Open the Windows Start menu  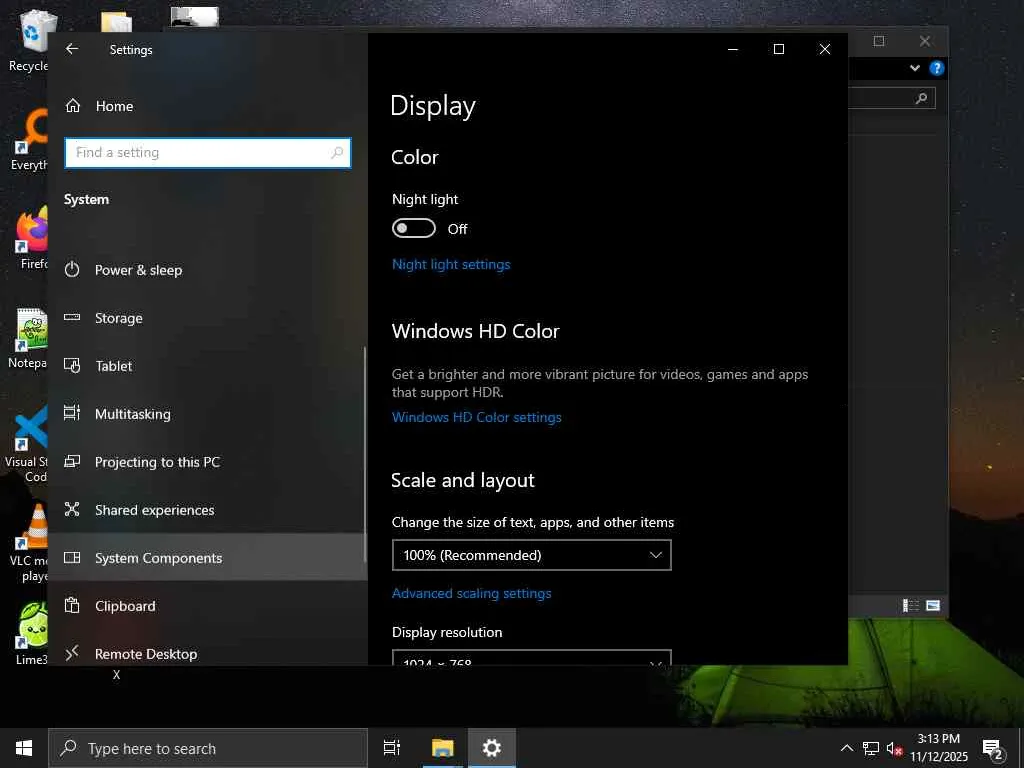point(24,748)
